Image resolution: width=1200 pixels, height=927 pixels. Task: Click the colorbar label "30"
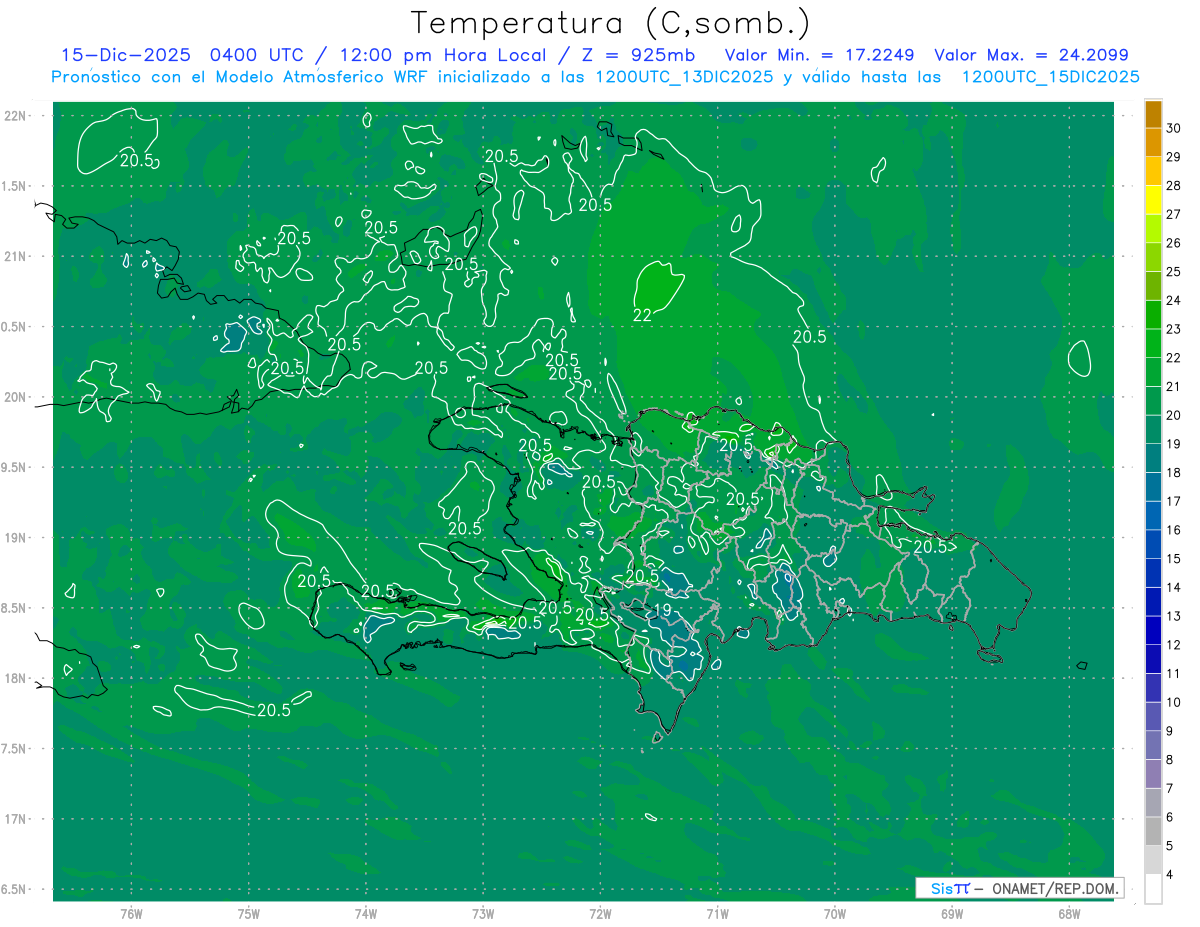(x=1174, y=128)
